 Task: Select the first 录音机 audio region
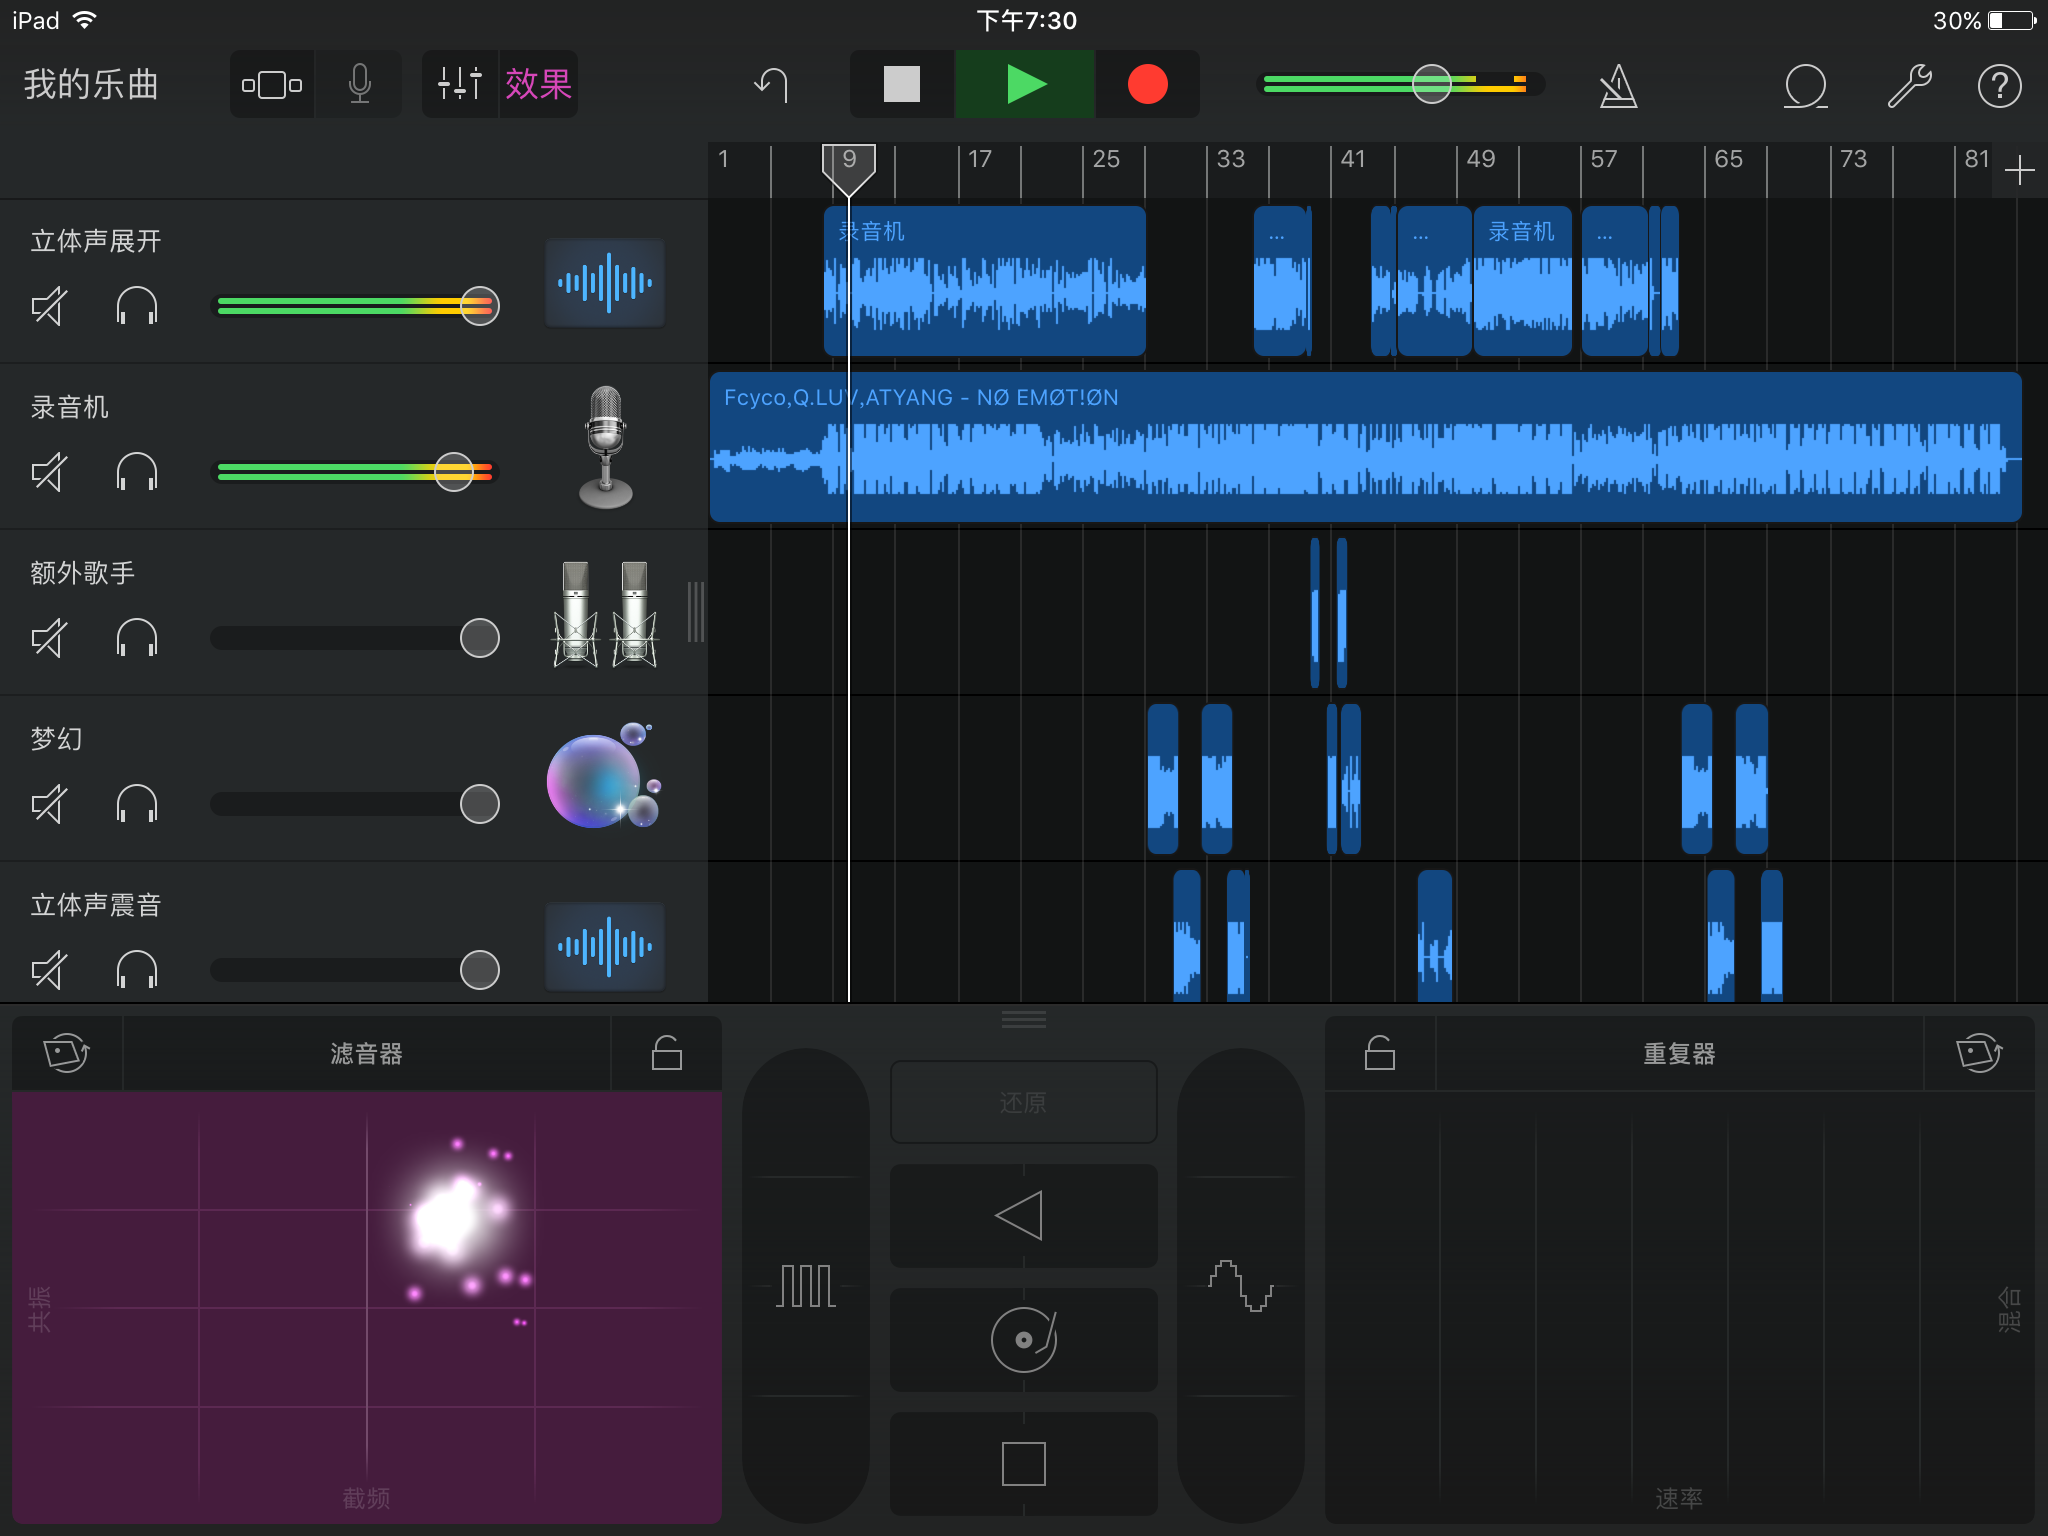coord(984,281)
